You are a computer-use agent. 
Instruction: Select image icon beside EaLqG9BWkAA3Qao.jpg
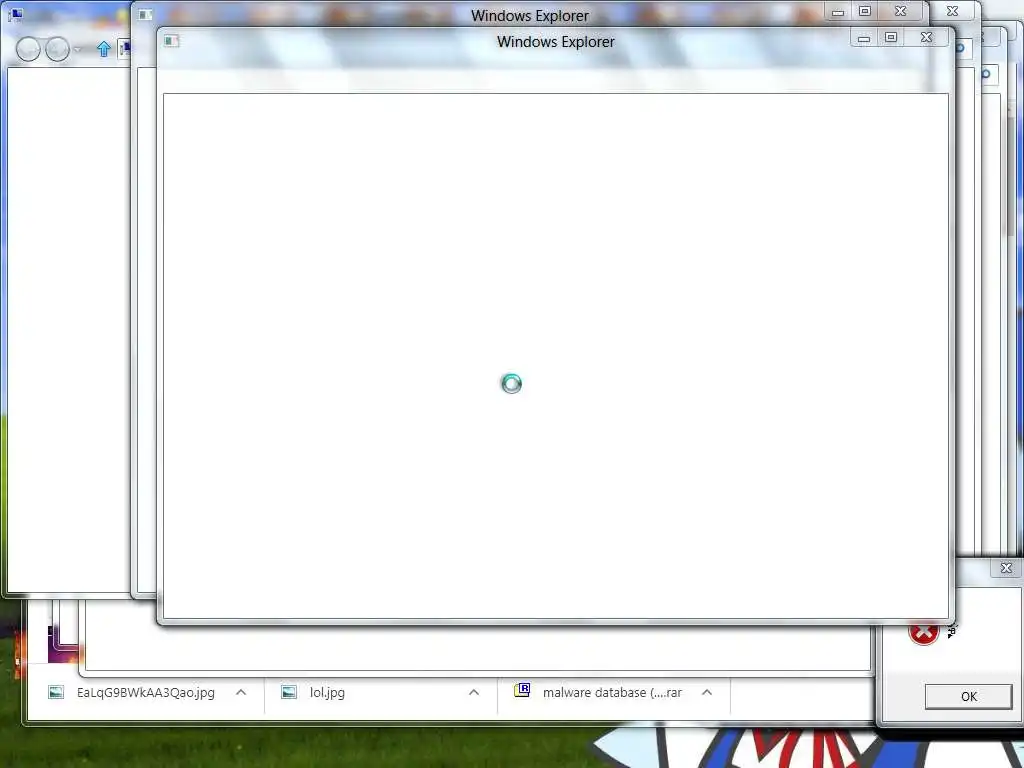pos(56,692)
